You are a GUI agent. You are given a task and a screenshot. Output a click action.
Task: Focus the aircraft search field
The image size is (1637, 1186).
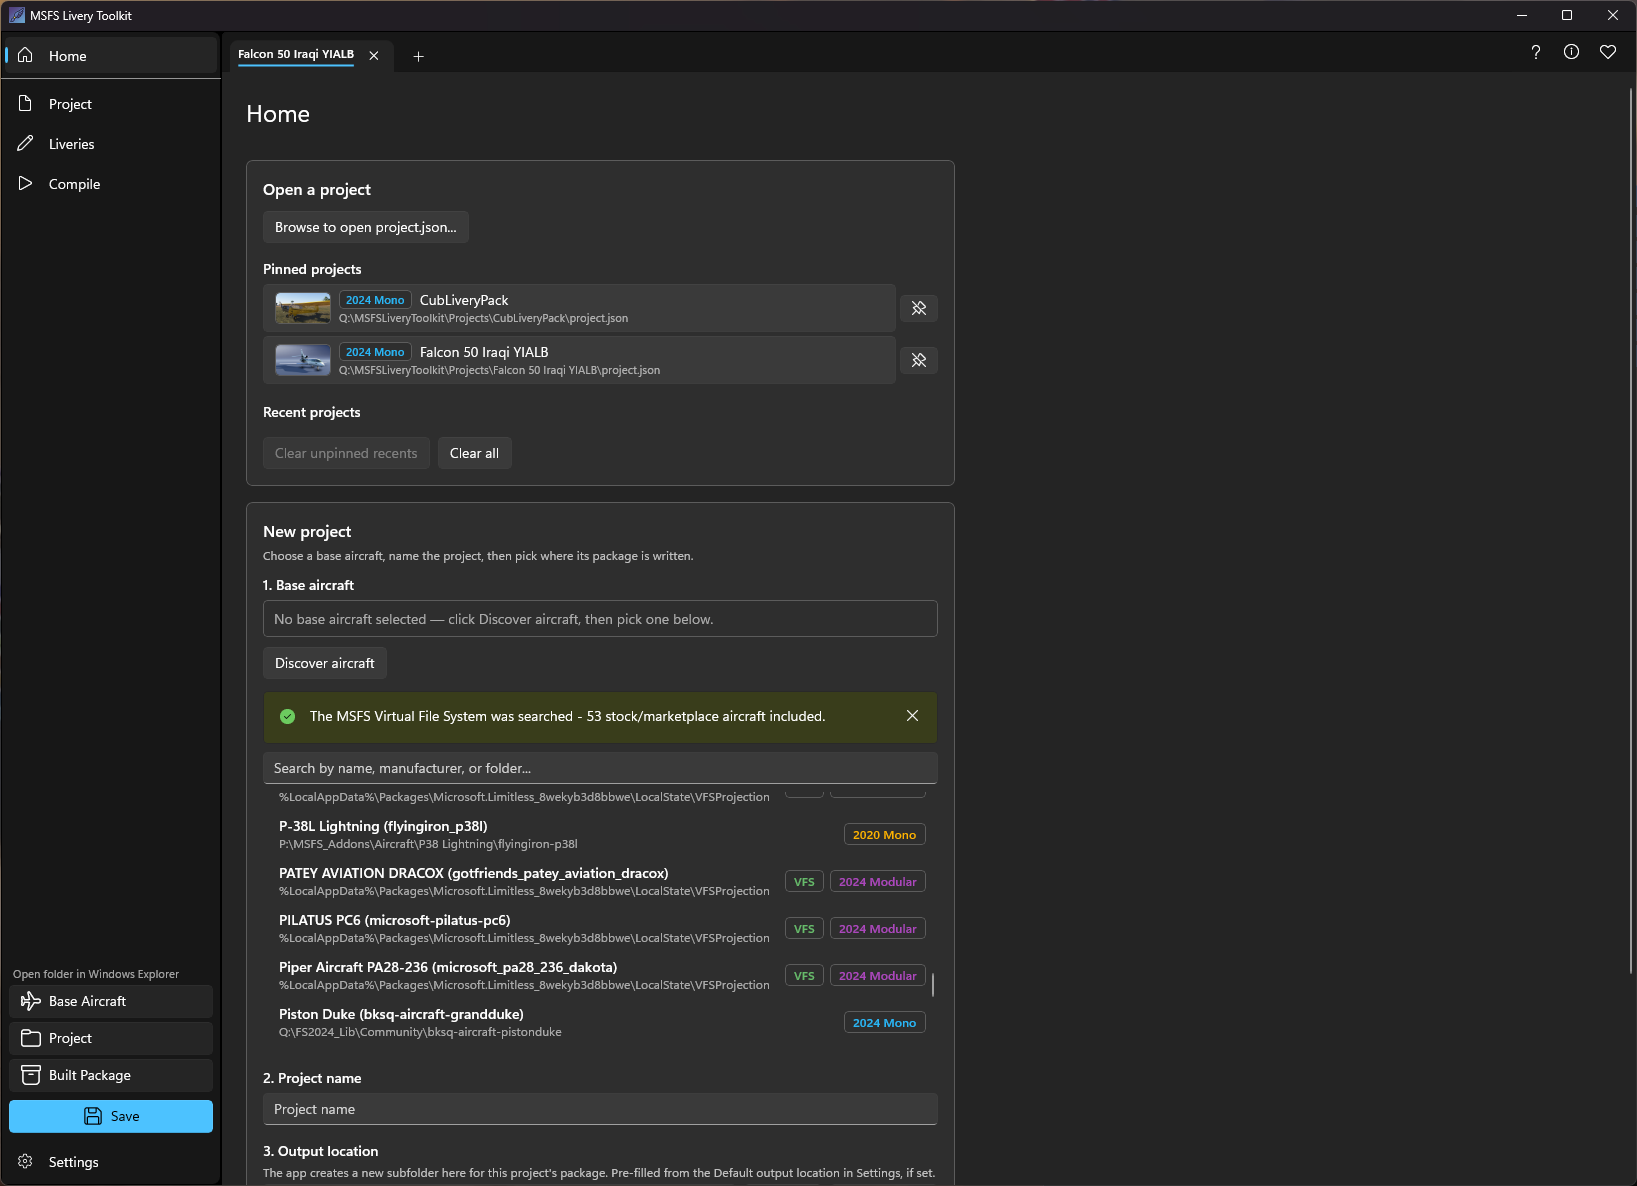pyautogui.click(x=600, y=768)
